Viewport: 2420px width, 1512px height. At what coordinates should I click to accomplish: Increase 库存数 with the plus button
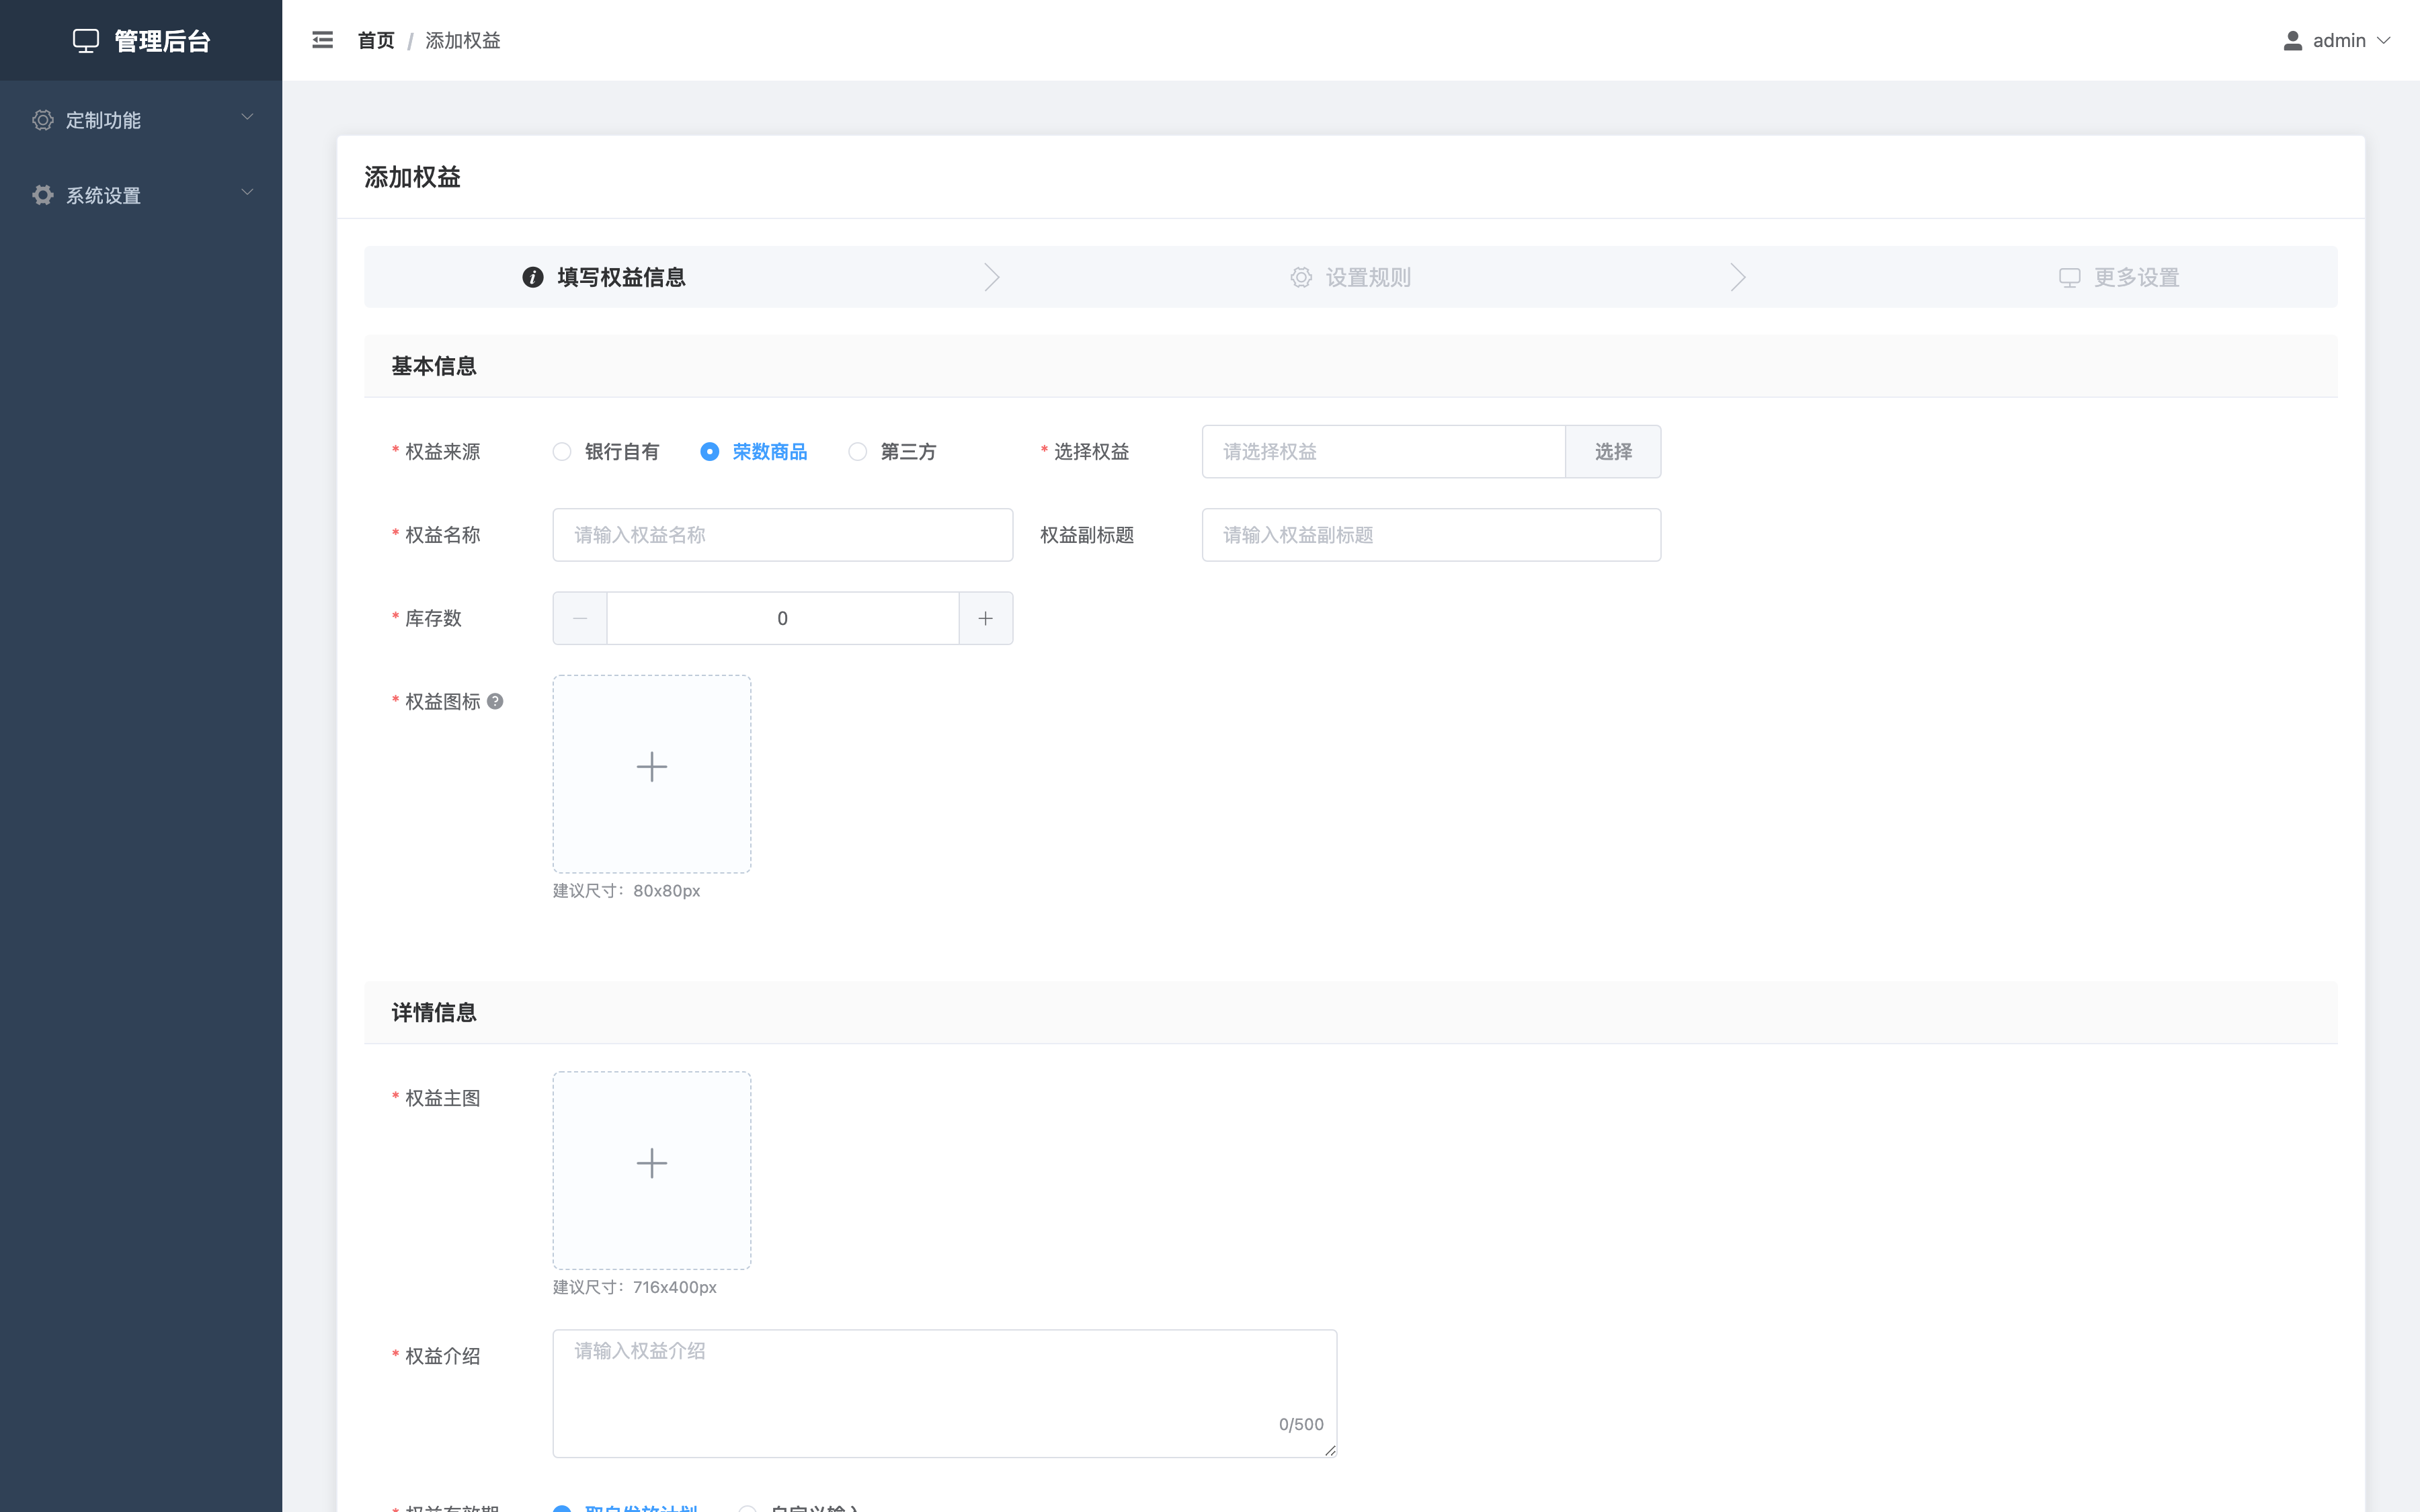[986, 618]
